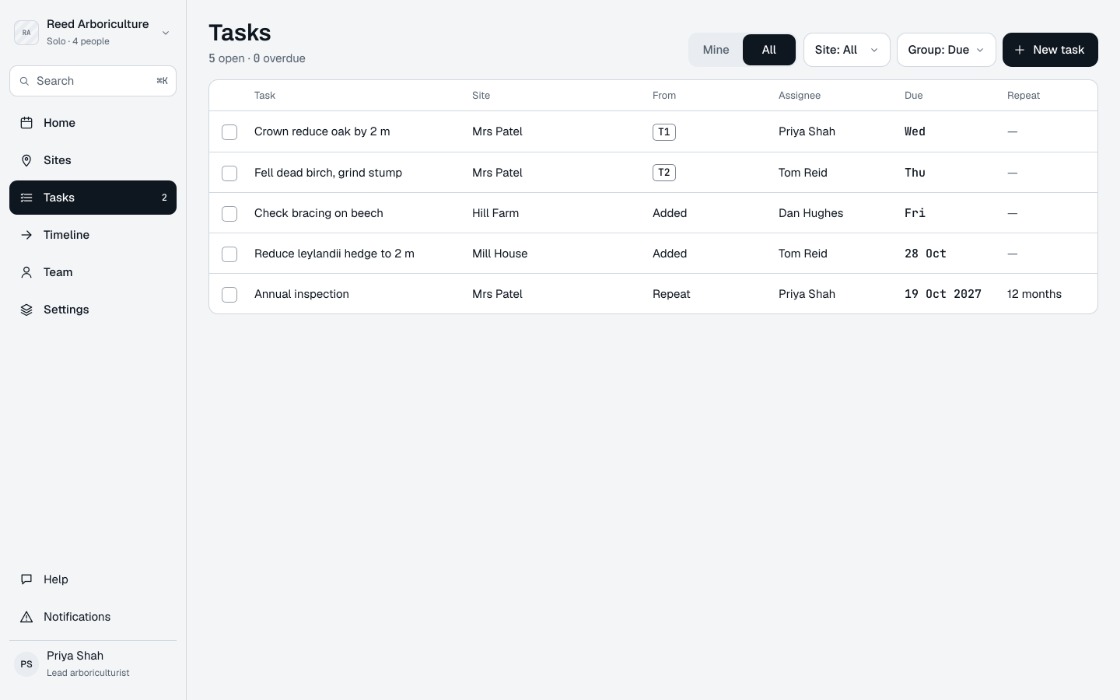Click the Home calendar icon in sidebar
Image resolution: width=1120 pixels, height=700 pixels.
tap(26, 123)
